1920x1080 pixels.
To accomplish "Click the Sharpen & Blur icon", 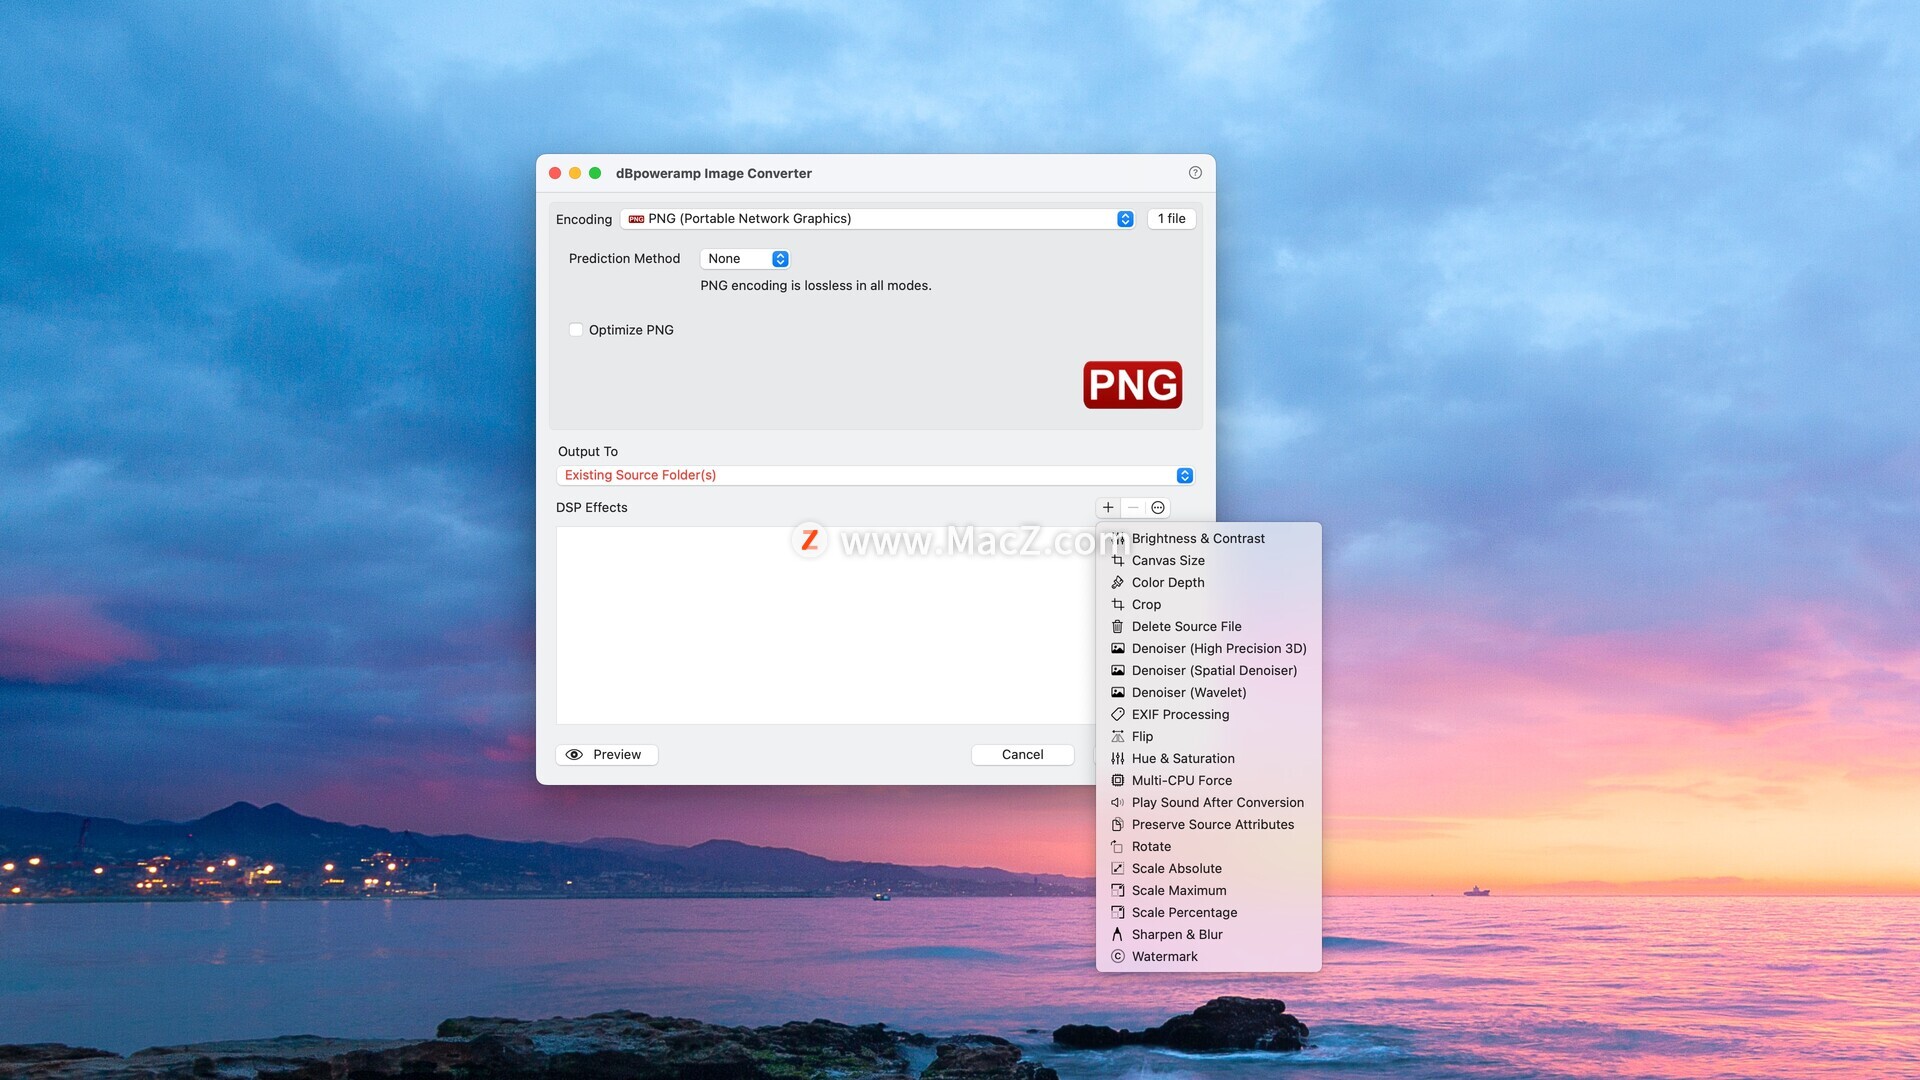I will [1118, 935].
